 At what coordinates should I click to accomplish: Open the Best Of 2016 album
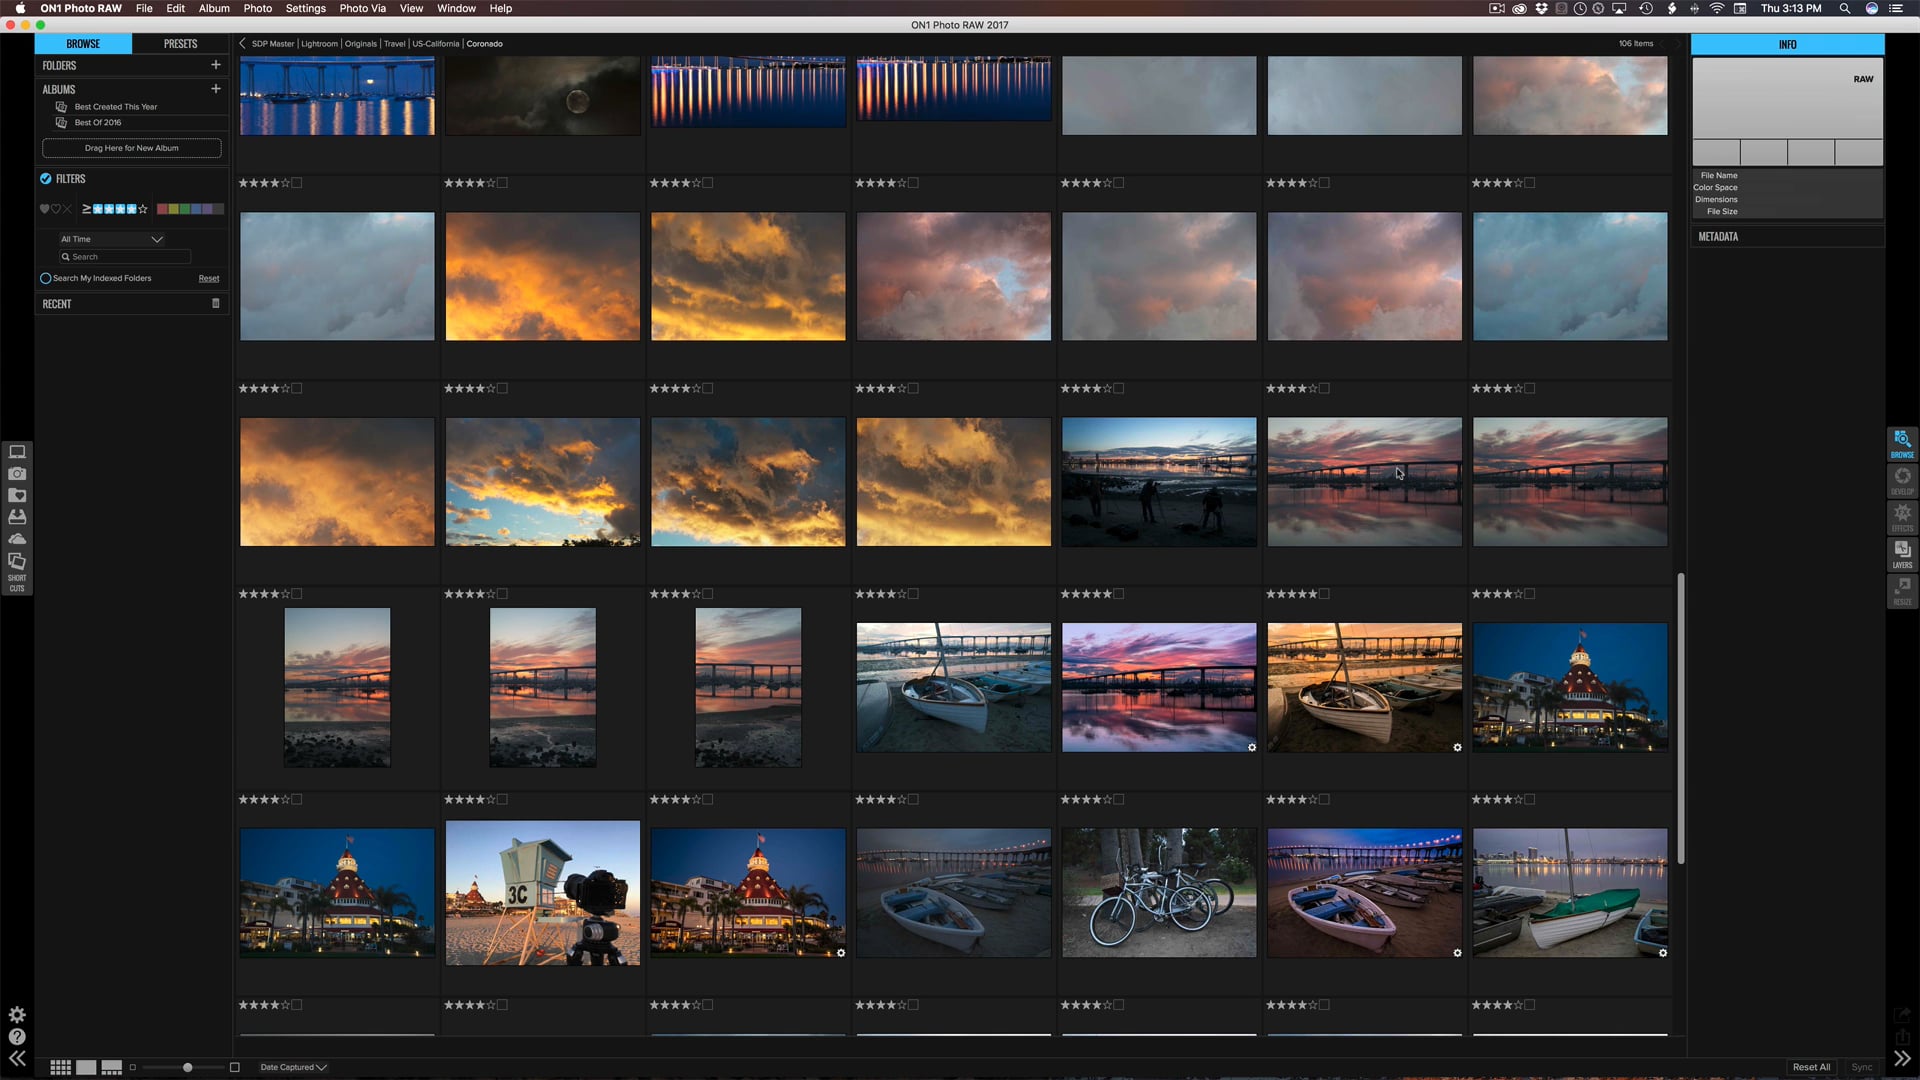(x=98, y=122)
